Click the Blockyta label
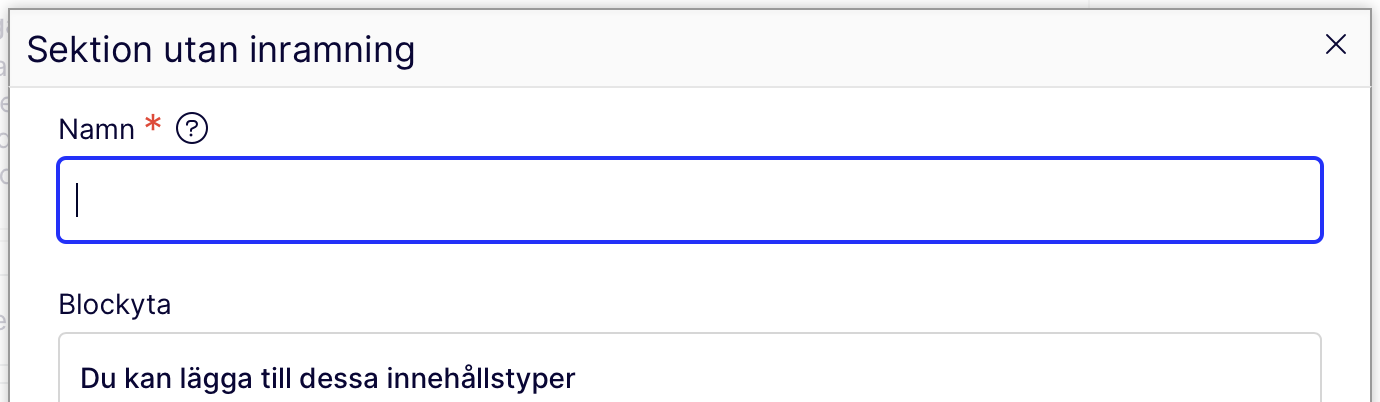Image resolution: width=1380 pixels, height=402 pixels. click(x=114, y=304)
